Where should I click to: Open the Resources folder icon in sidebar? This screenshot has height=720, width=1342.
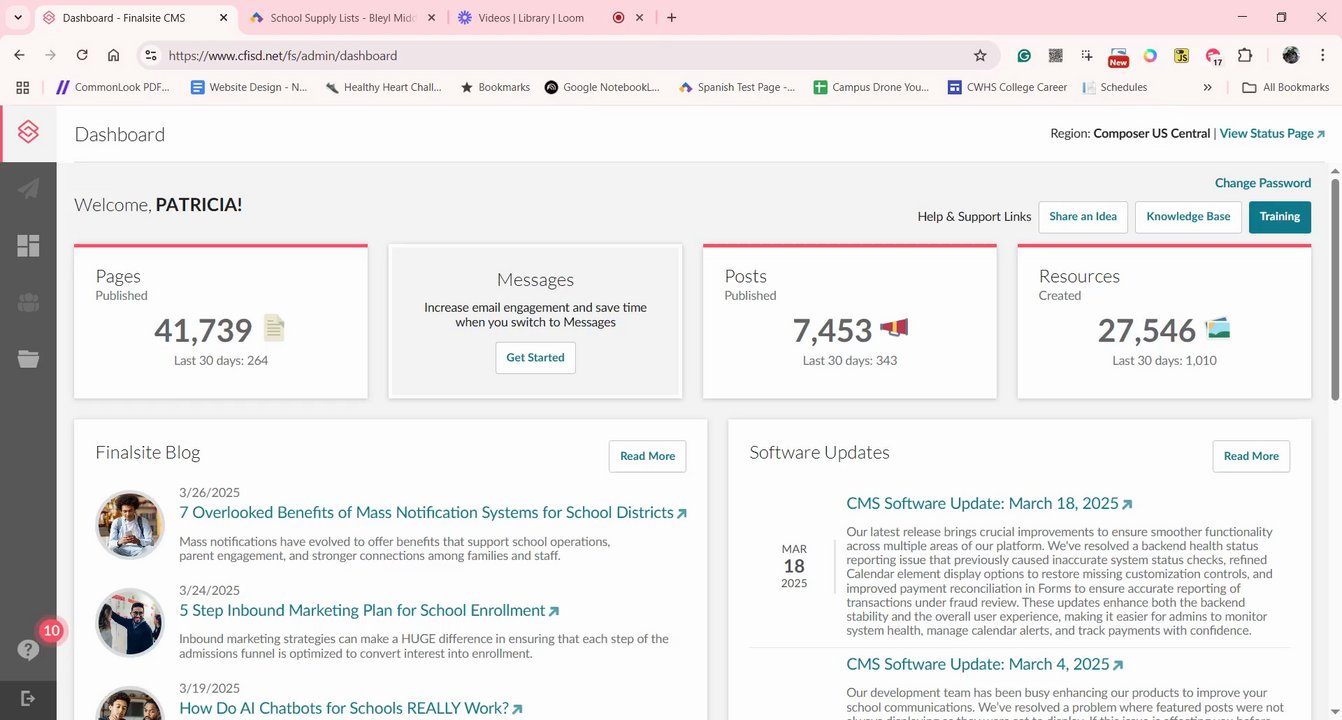[28, 358]
